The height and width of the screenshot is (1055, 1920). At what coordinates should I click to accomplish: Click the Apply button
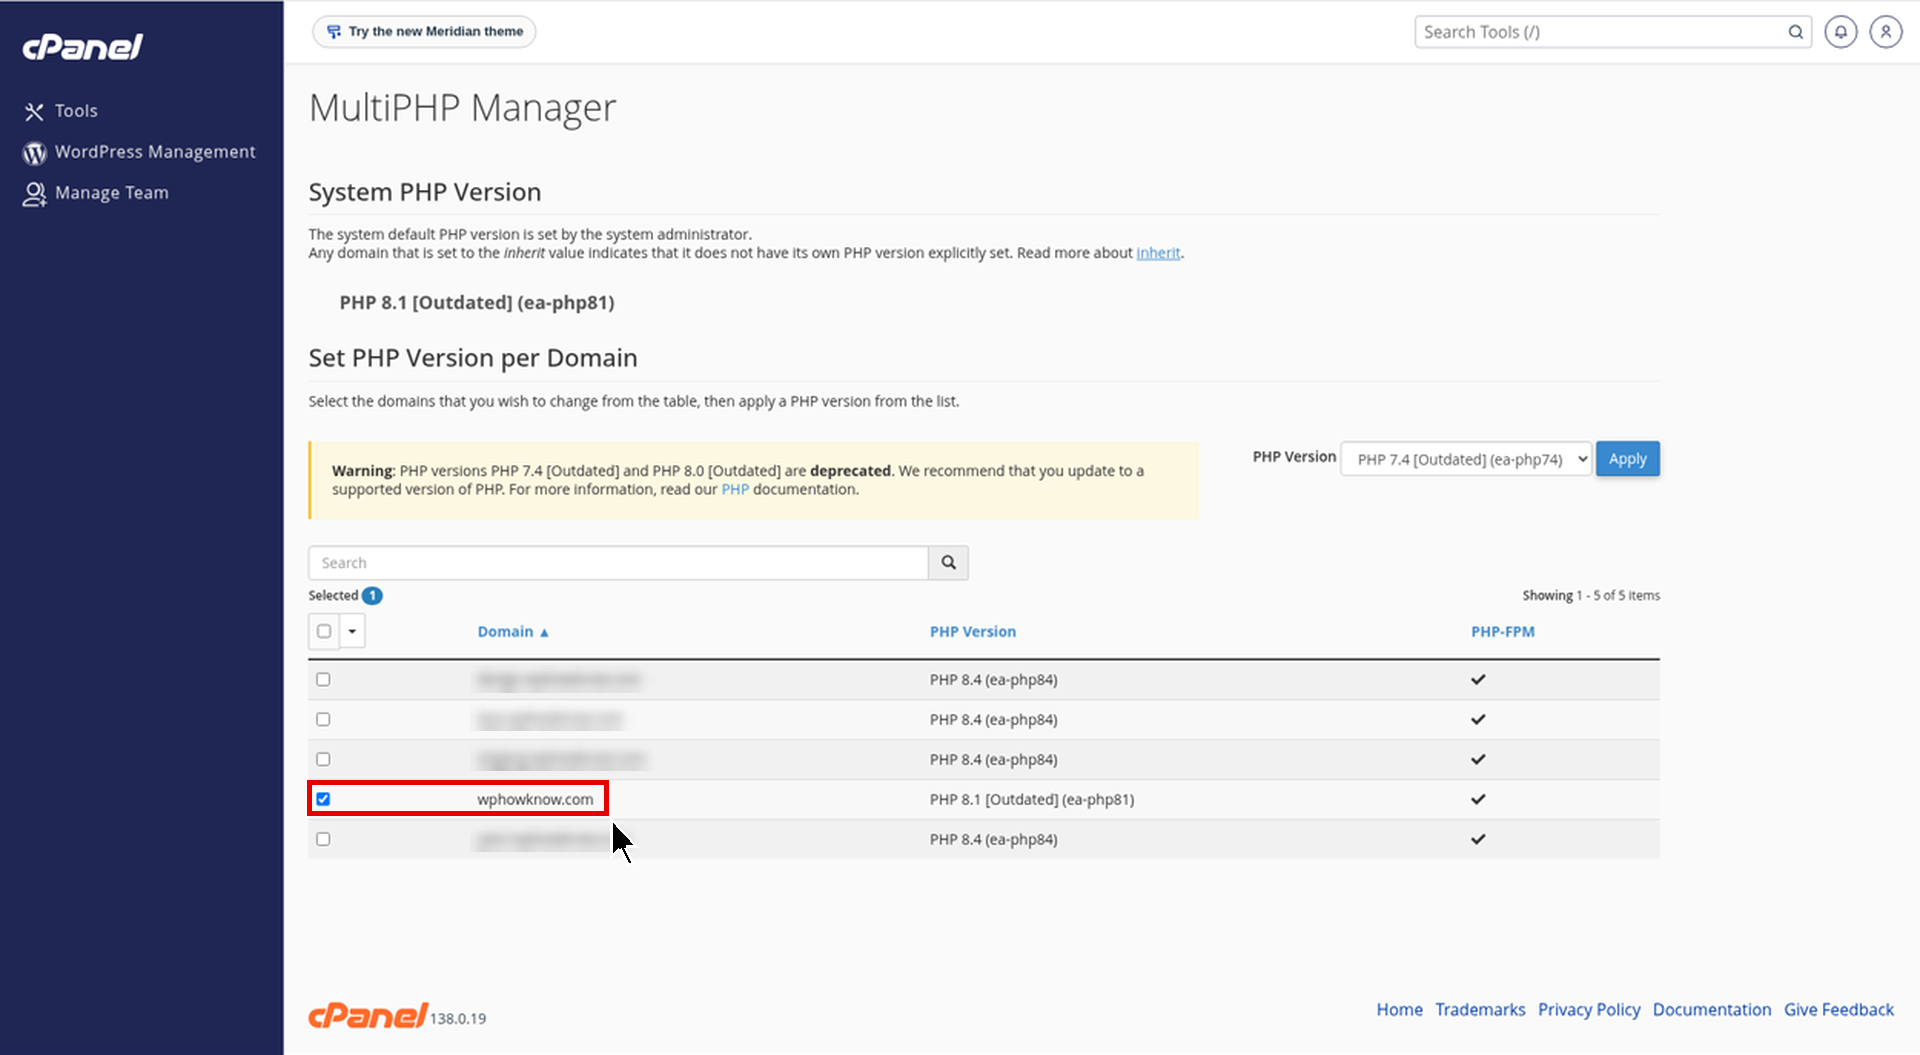pyautogui.click(x=1628, y=459)
